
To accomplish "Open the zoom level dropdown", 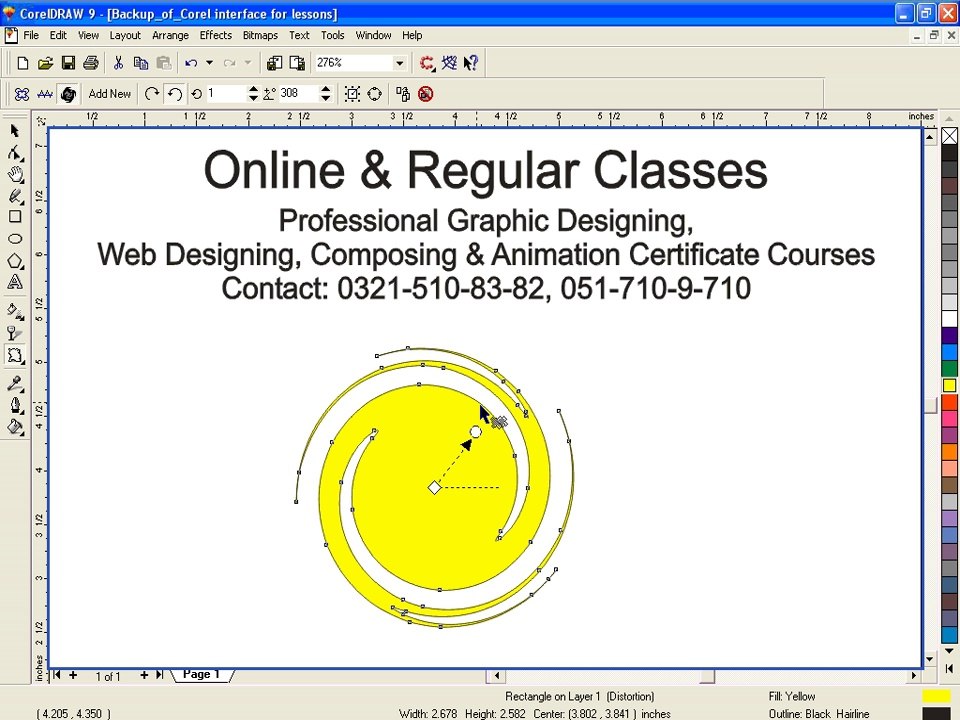I will point(399,63).
